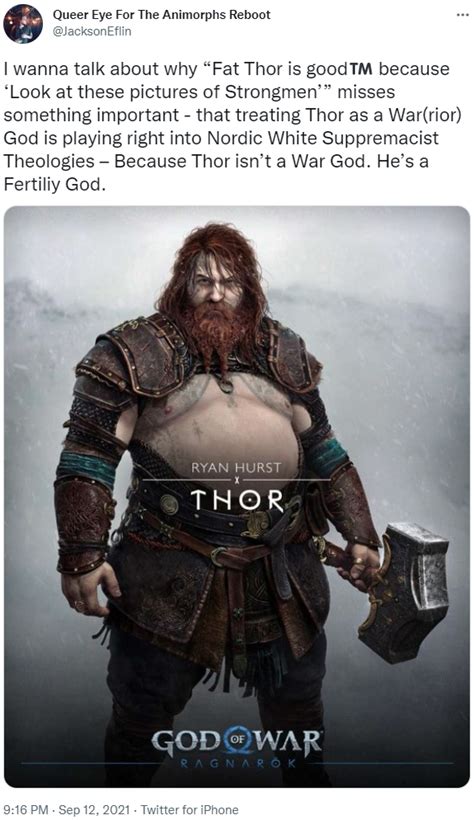Click the omega OF emblem in logo
The height and width of the screenshot is (820, 474).
[236, 741]
